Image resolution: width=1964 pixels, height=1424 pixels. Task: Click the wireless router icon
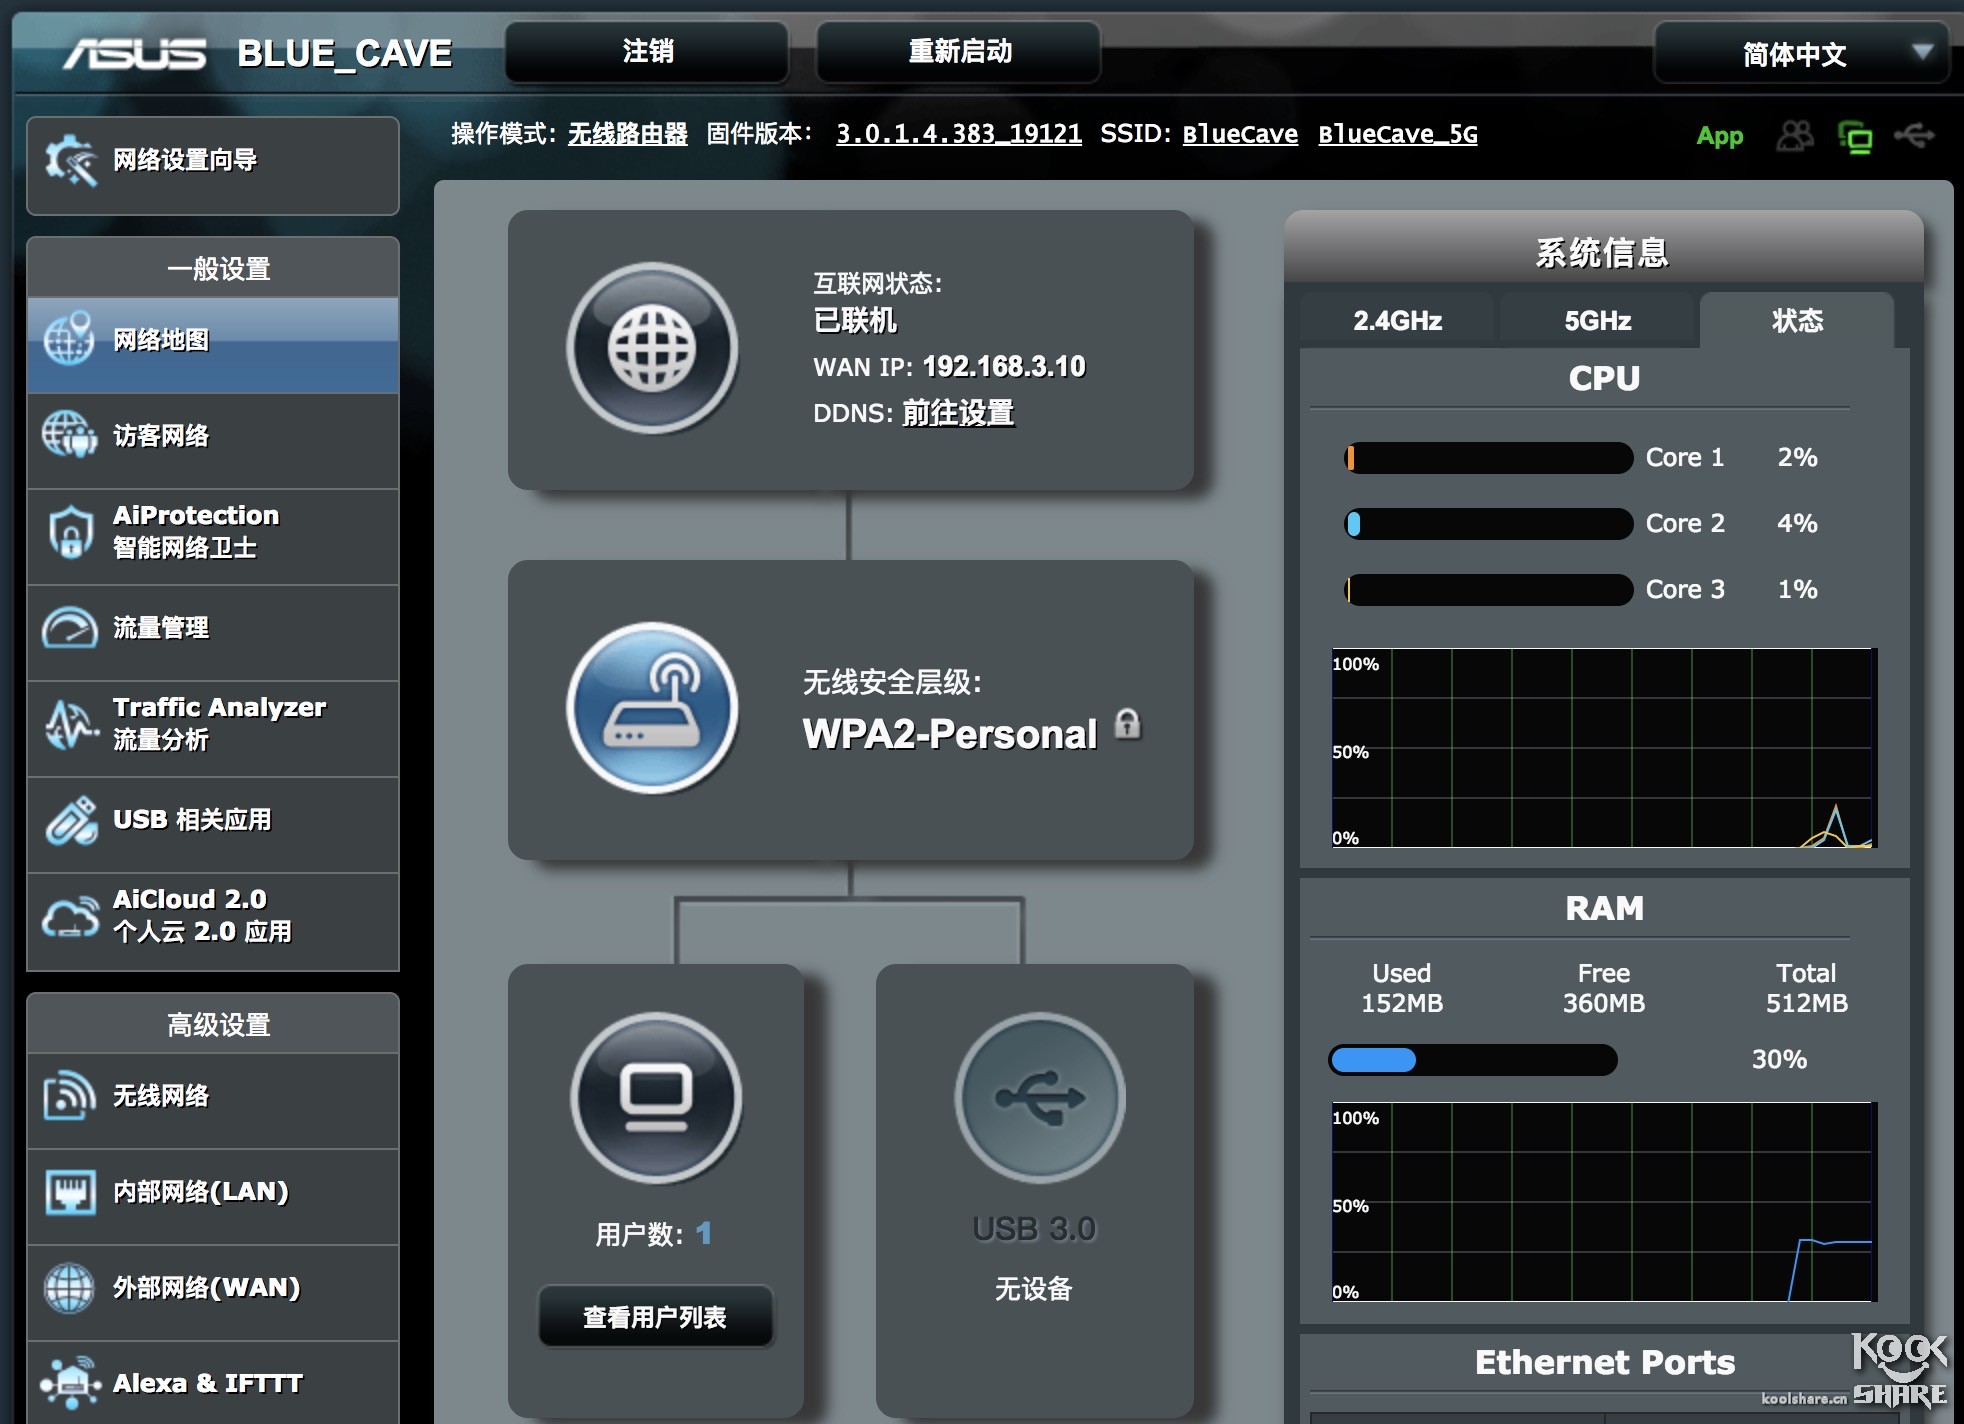(x=652, y=708)
